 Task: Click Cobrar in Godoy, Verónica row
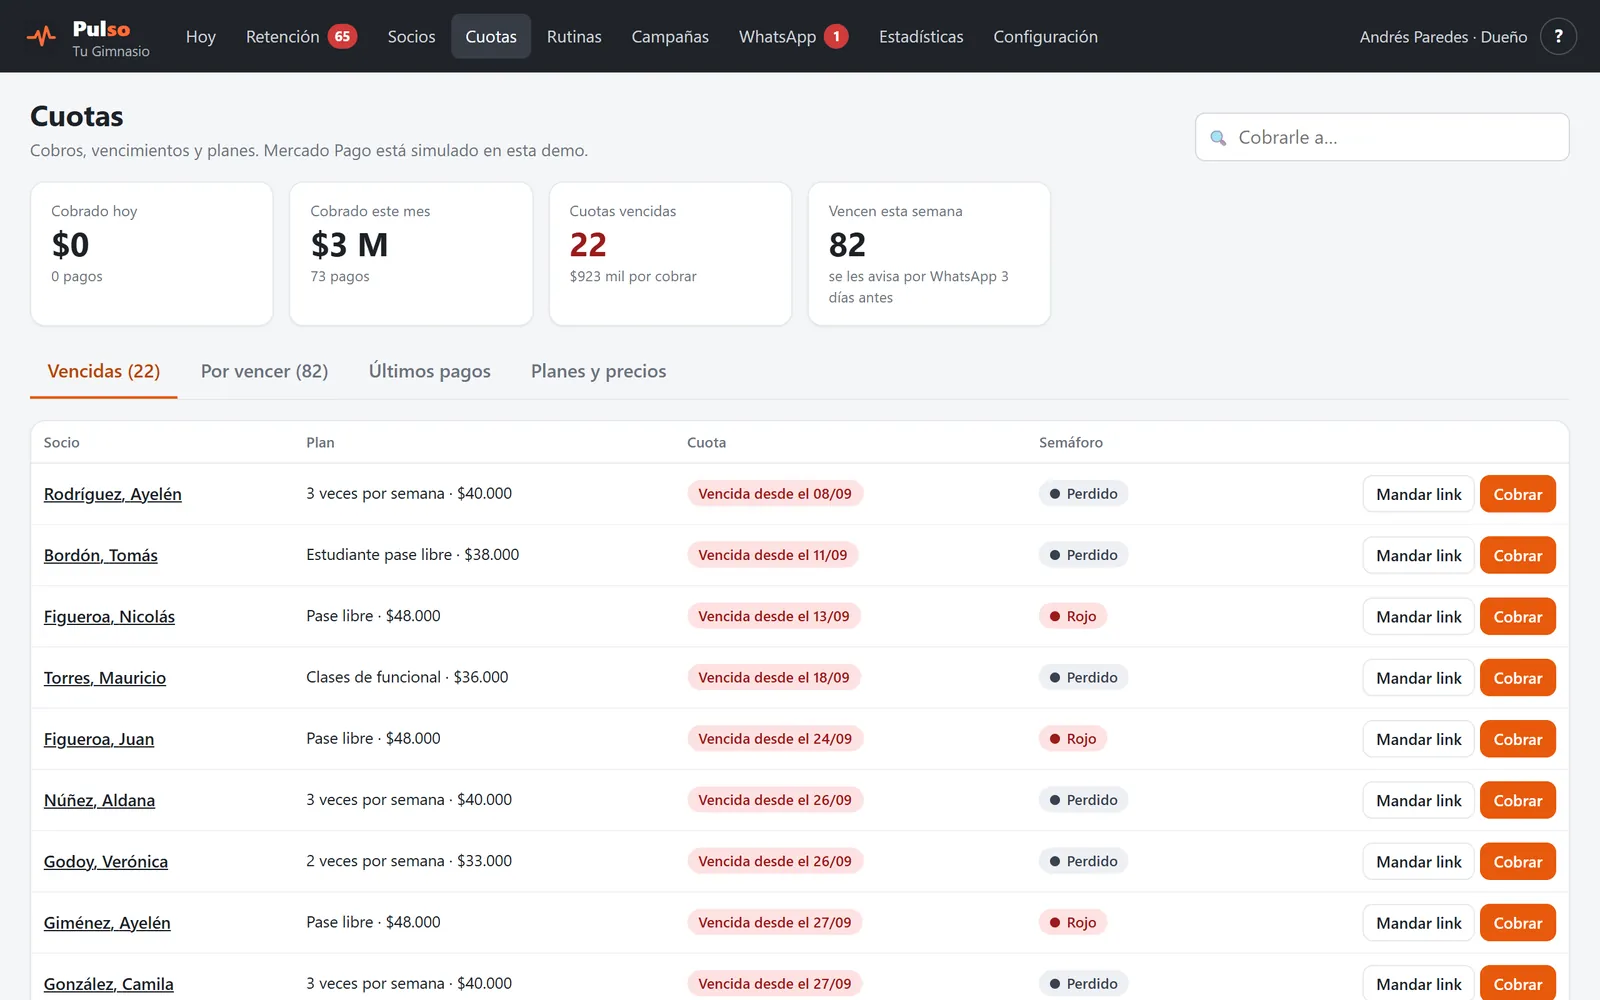click(1517, 862)
